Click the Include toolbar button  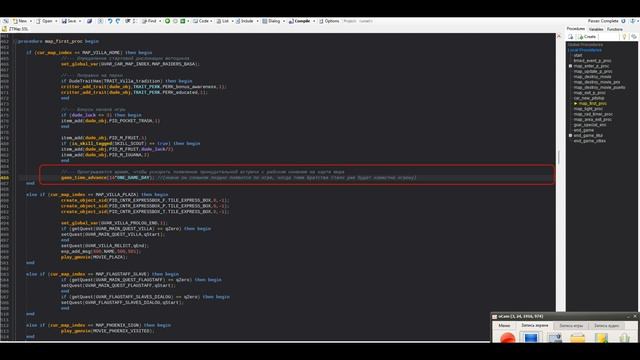coord(244,21)
